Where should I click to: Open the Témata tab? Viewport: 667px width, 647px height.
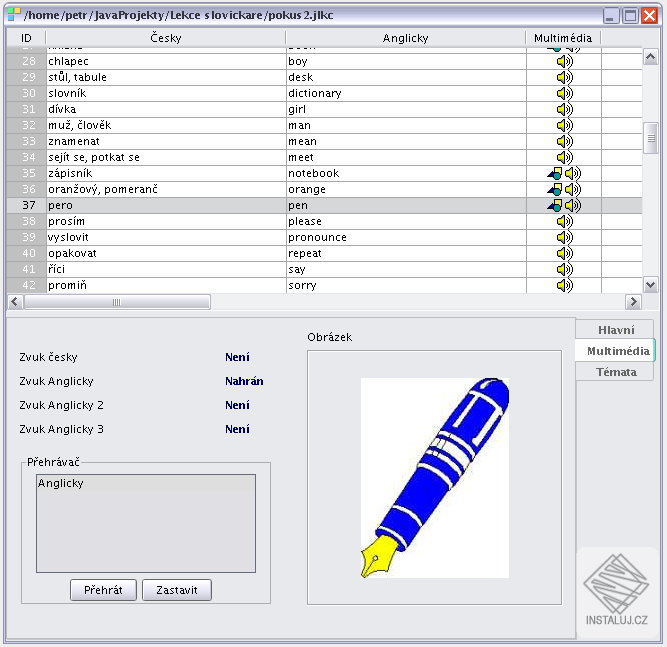[x=615, y=372]
